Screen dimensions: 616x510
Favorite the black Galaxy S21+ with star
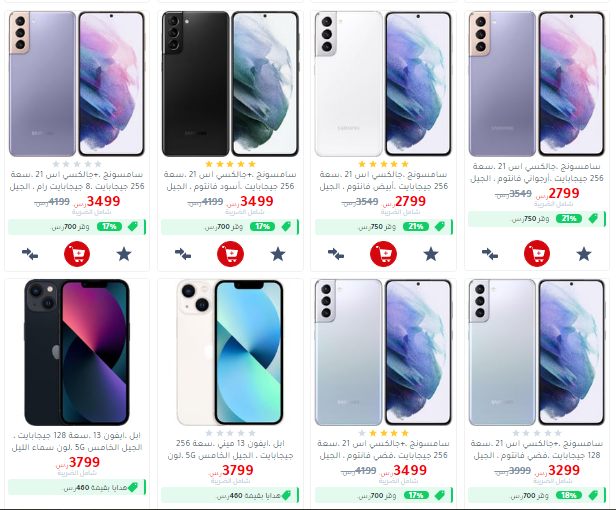tap(278, 254)
